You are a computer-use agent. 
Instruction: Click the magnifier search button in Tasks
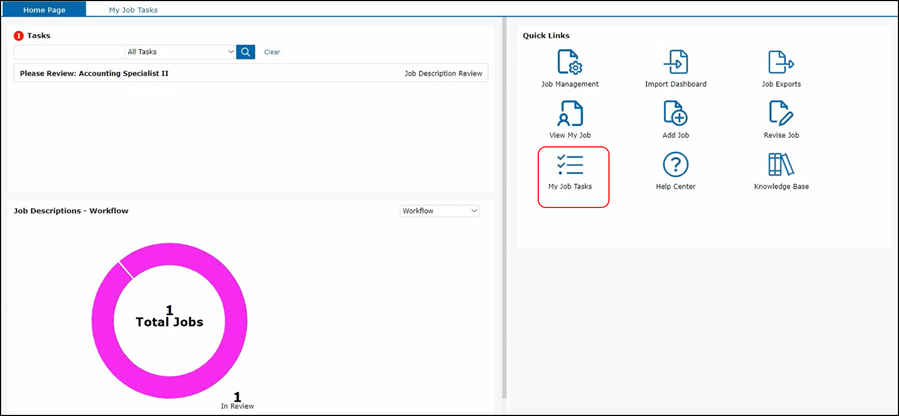[246, 52]
